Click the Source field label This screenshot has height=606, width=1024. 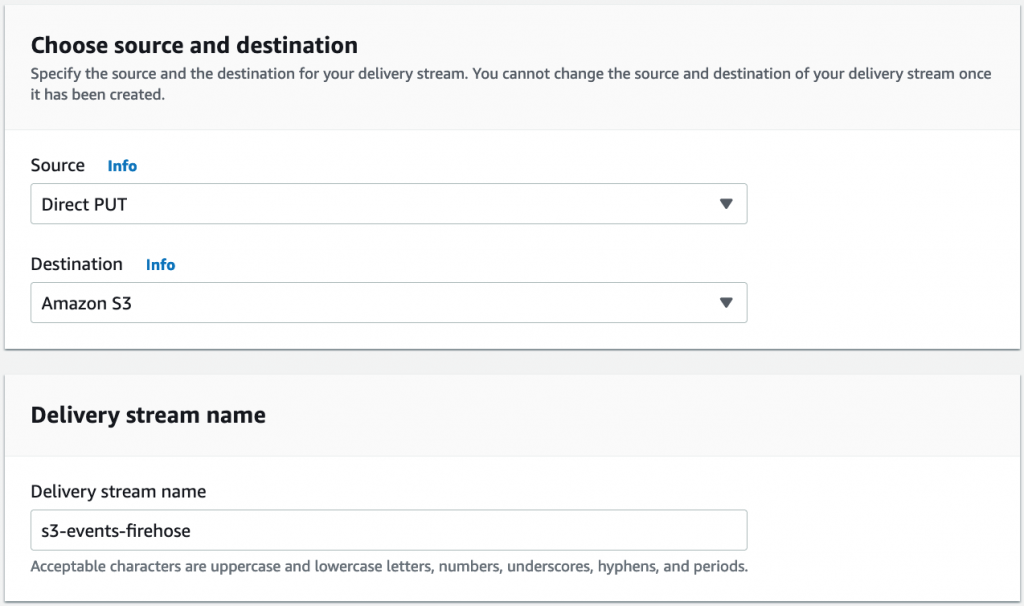click(57, 165)
